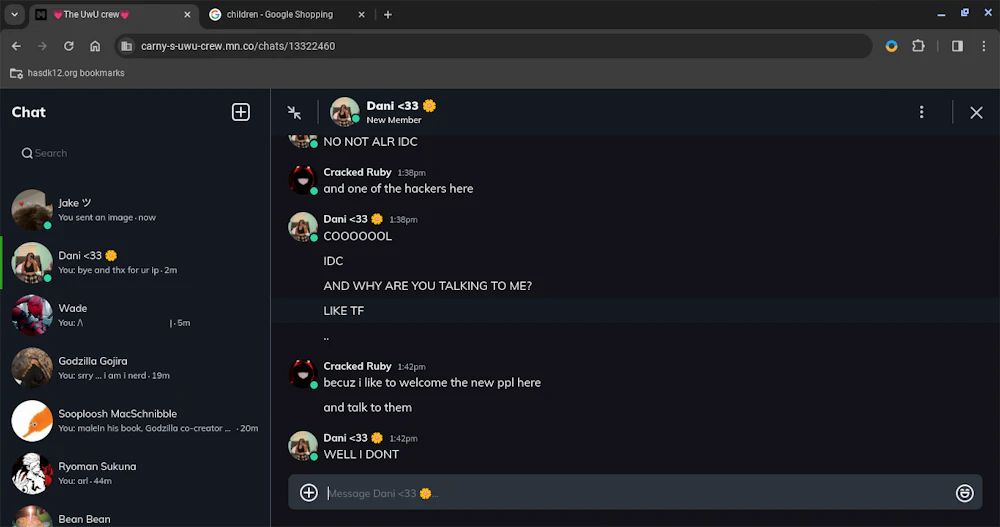Toggle the browser side panel
This screenshot has height=527, width=1000.
(x=957, y=46)
